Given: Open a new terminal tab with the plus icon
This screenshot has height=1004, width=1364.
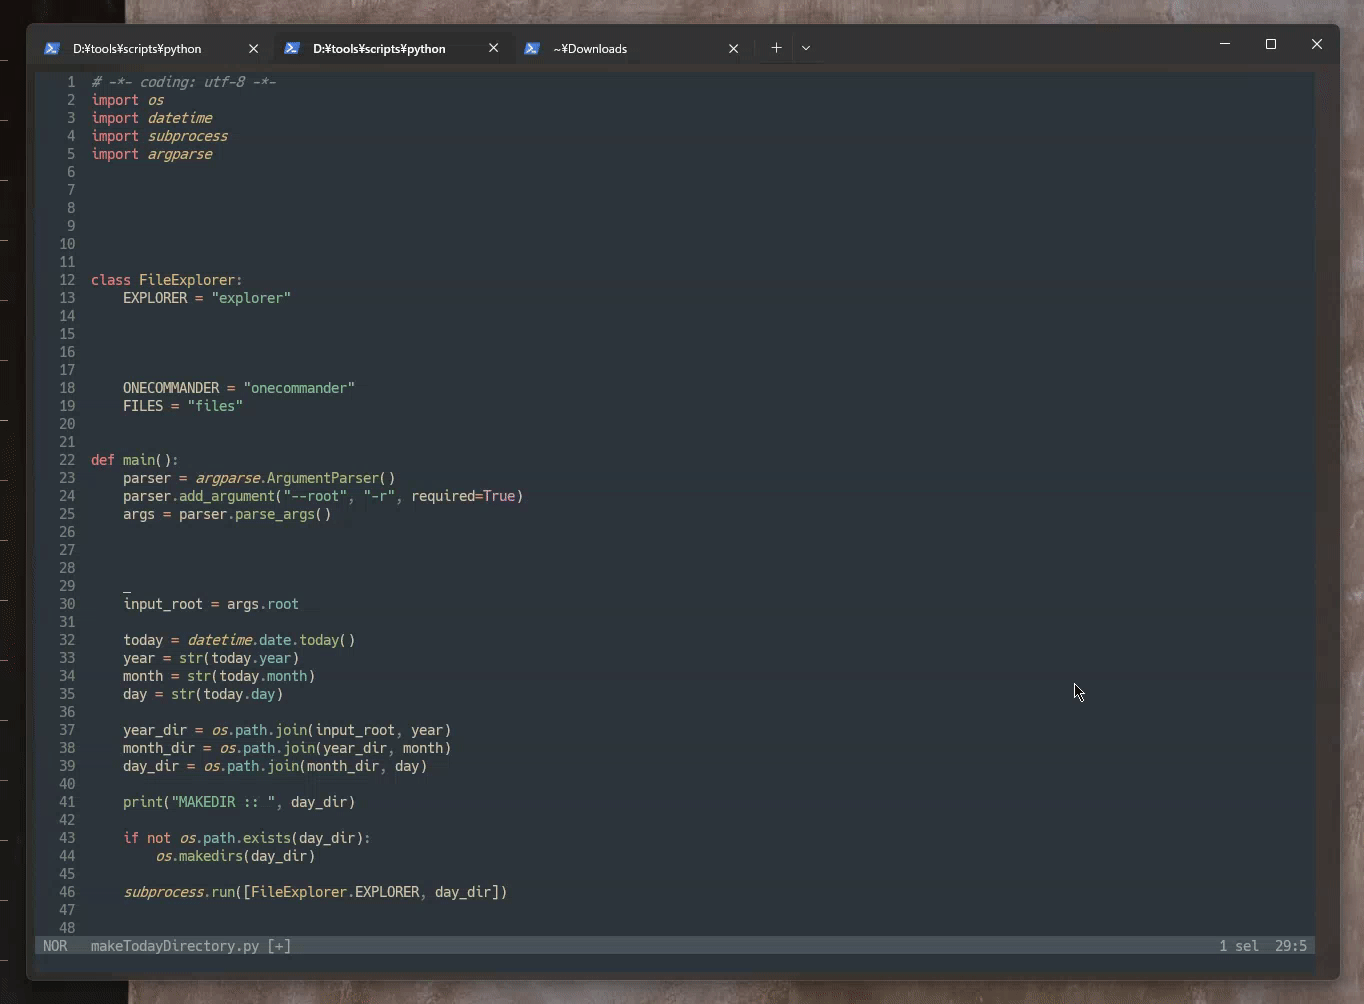Looking at the screenshot, I should pyautogui.click(x=777, y=48).
